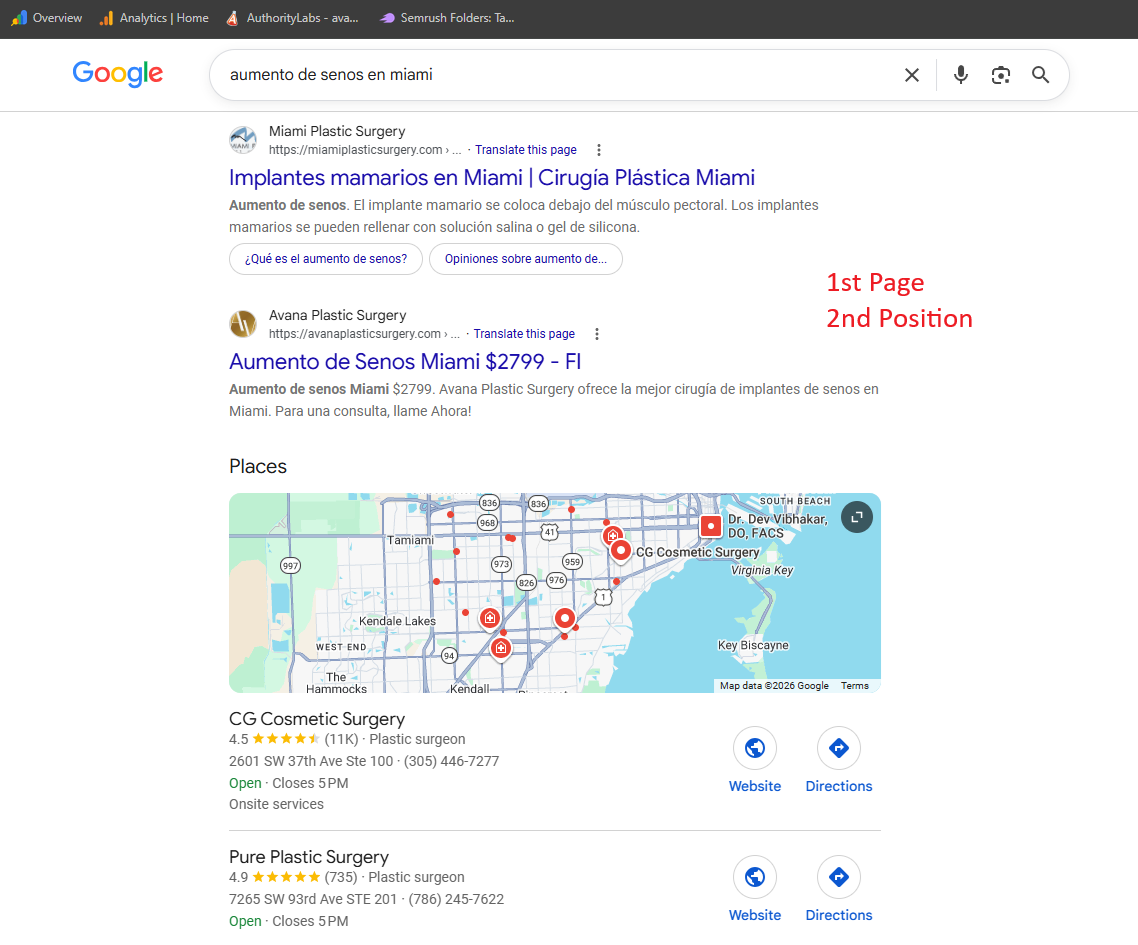The height and width of the screenshot is (945, 1138).
Task: Start voice search with microphone icon
Action: click(x=960, y=75)
